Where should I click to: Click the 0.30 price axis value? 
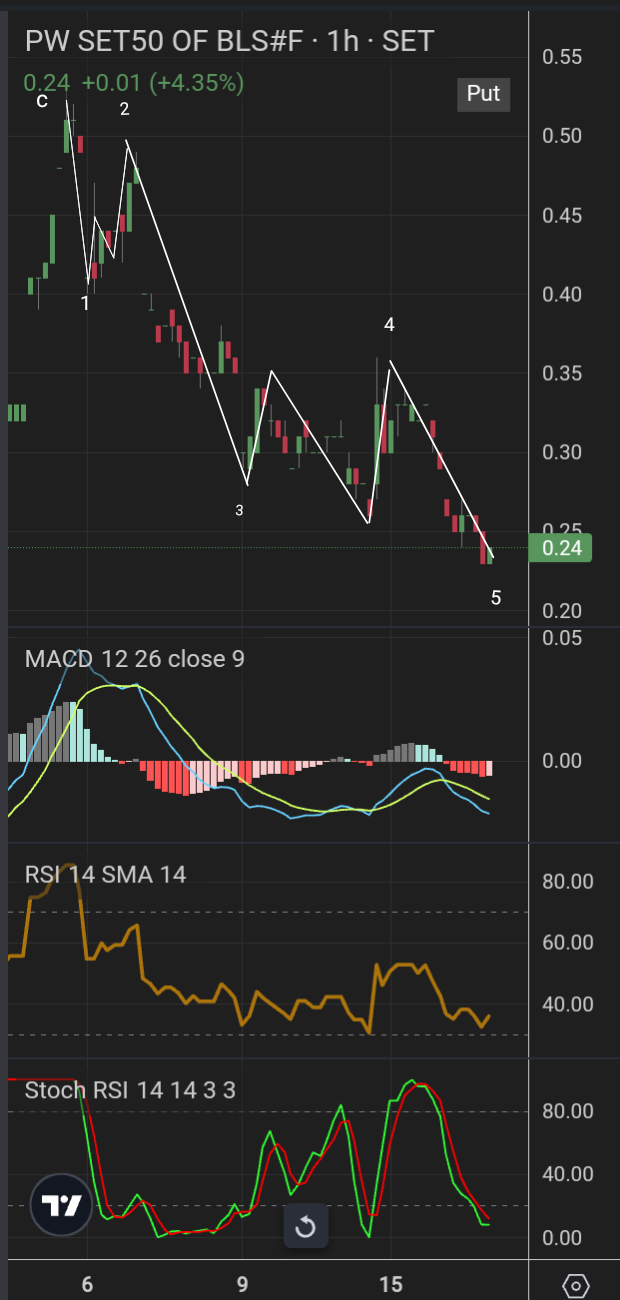tap(562, 452)
